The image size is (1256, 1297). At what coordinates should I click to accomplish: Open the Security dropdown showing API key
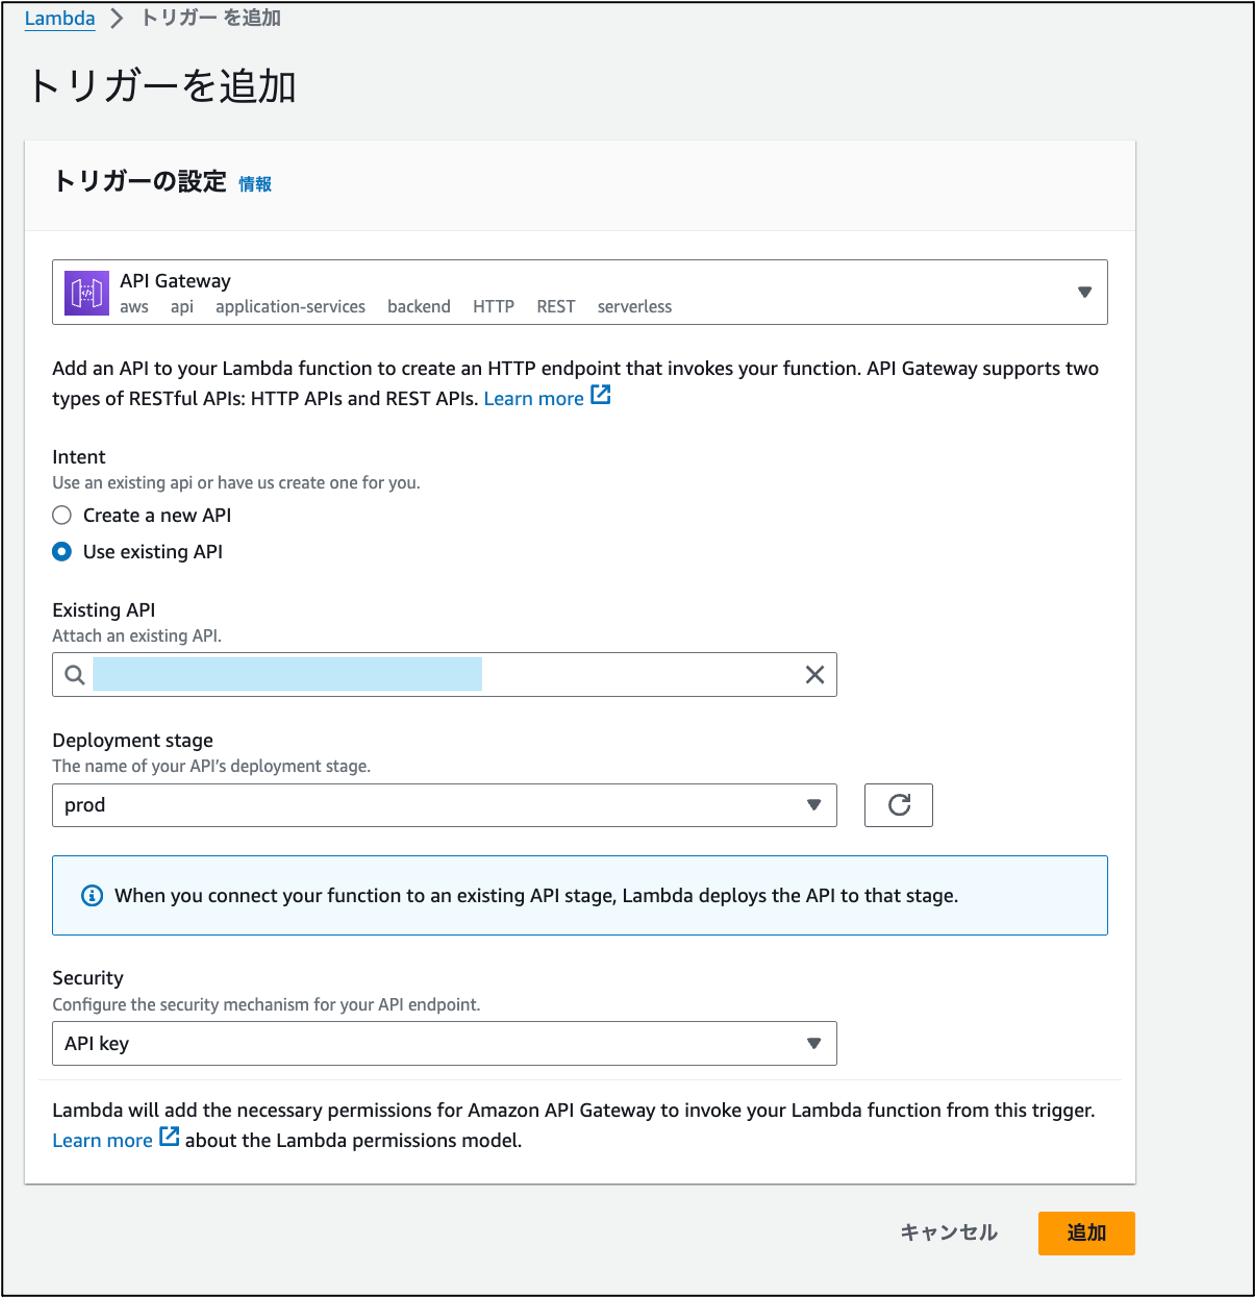pos(444,1043)
